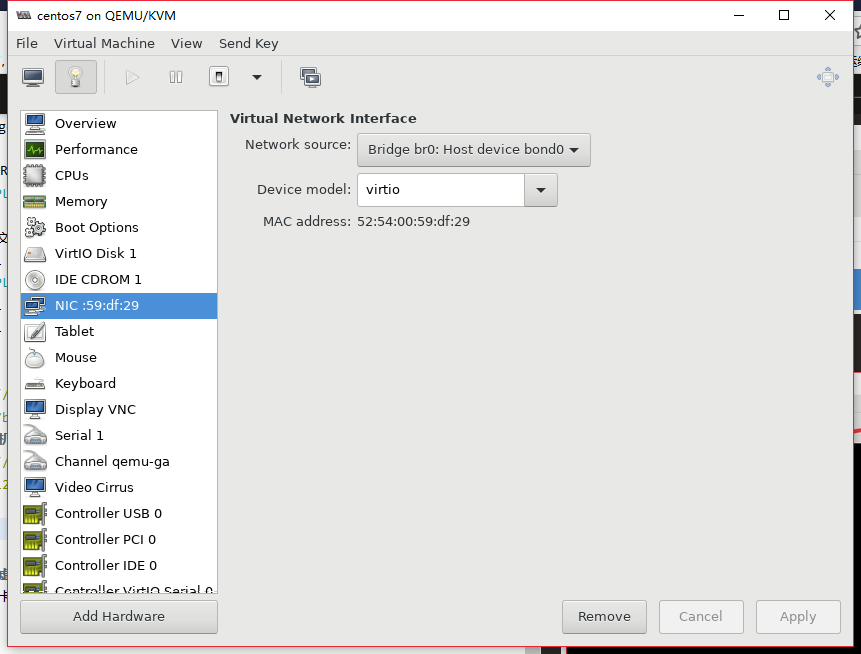Screen dimensions: 861x654
Task: Open the Send Key menu
Action: click(248, 43)
